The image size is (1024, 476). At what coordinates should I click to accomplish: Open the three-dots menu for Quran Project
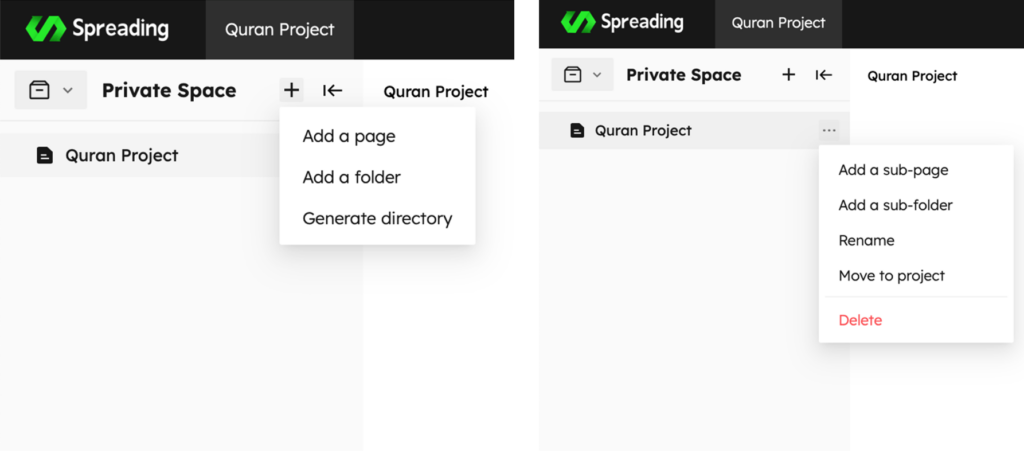(829, 131)
